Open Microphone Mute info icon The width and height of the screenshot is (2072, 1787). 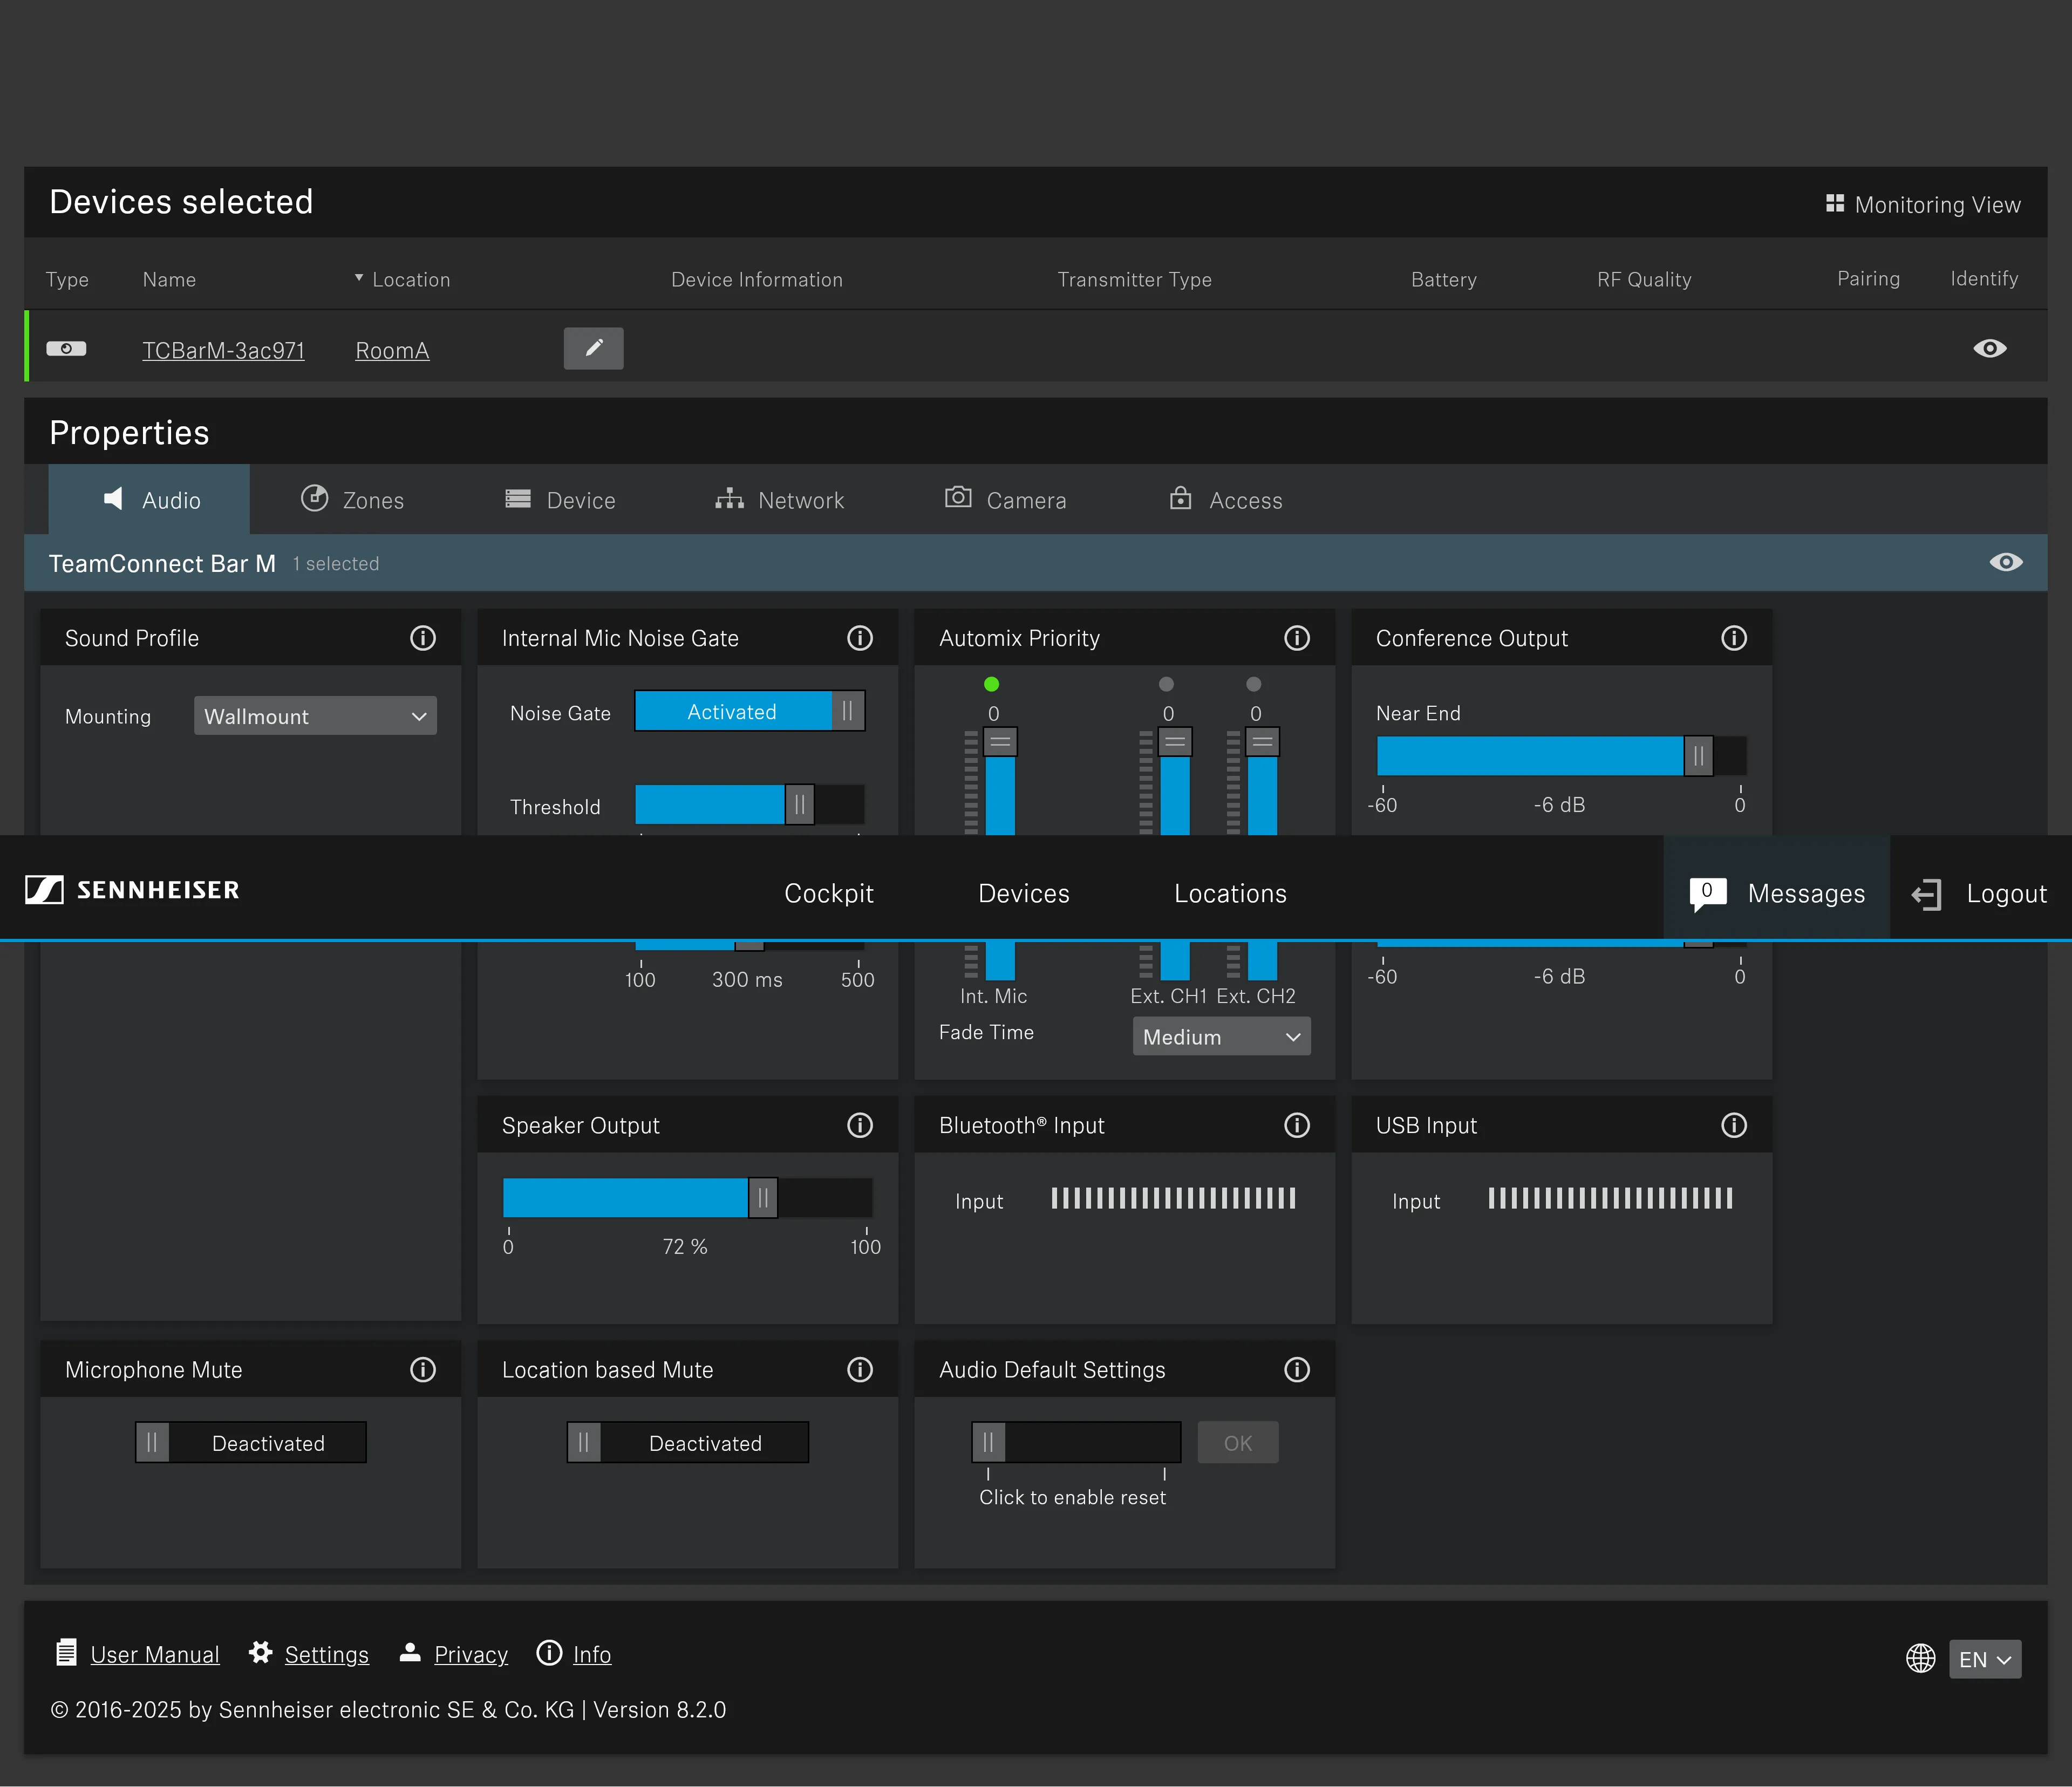(423, 1369)
